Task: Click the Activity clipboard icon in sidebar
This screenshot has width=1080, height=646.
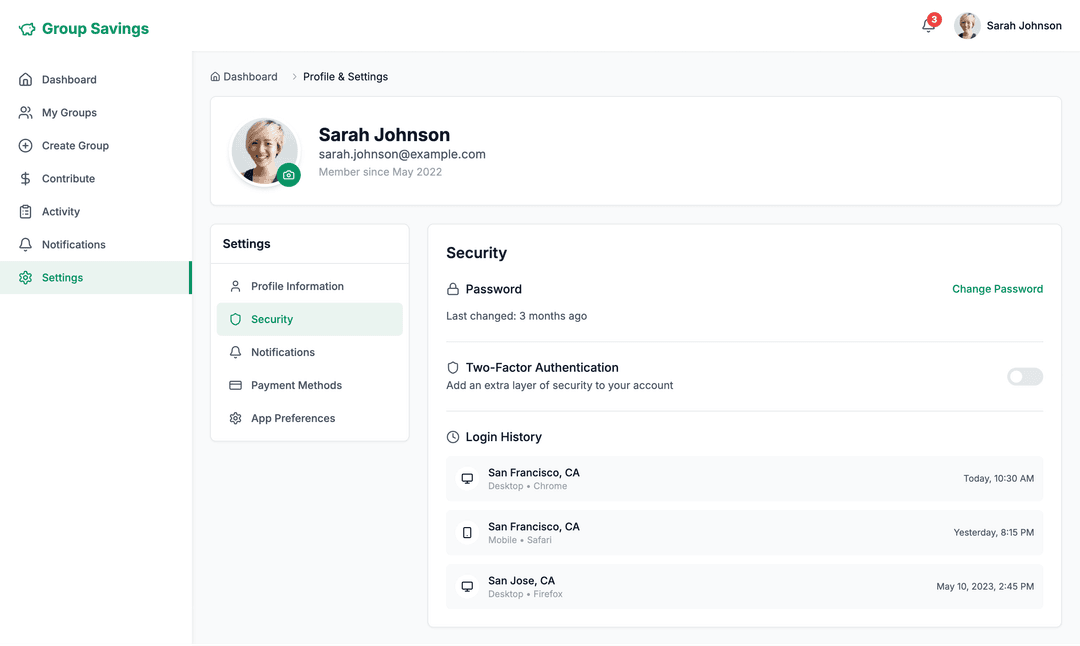Action: tap(26, 212)
